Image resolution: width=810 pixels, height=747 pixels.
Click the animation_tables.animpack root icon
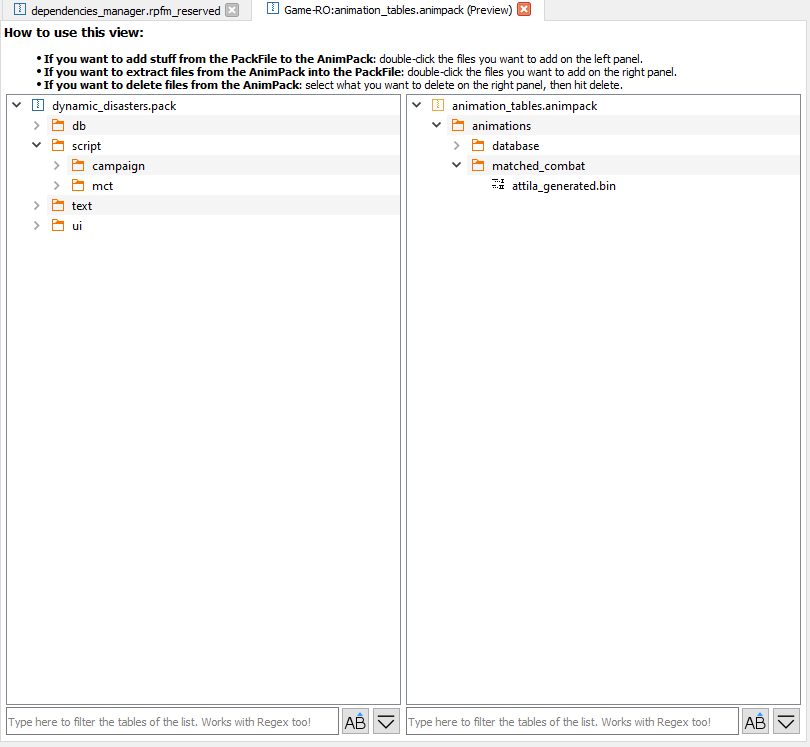click(438, 106)
